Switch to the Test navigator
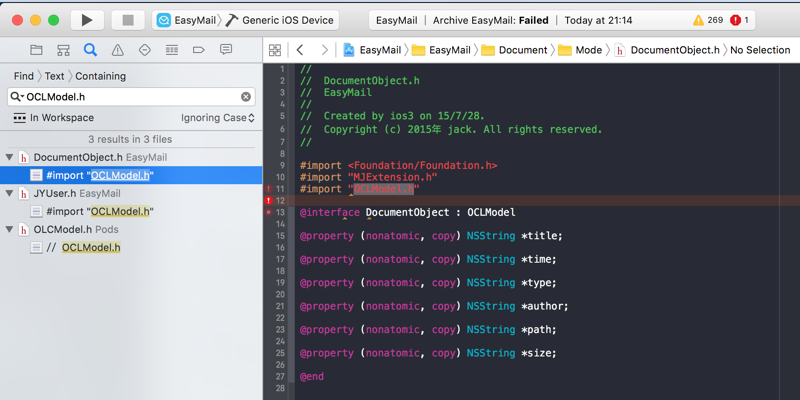 point(145,49)
